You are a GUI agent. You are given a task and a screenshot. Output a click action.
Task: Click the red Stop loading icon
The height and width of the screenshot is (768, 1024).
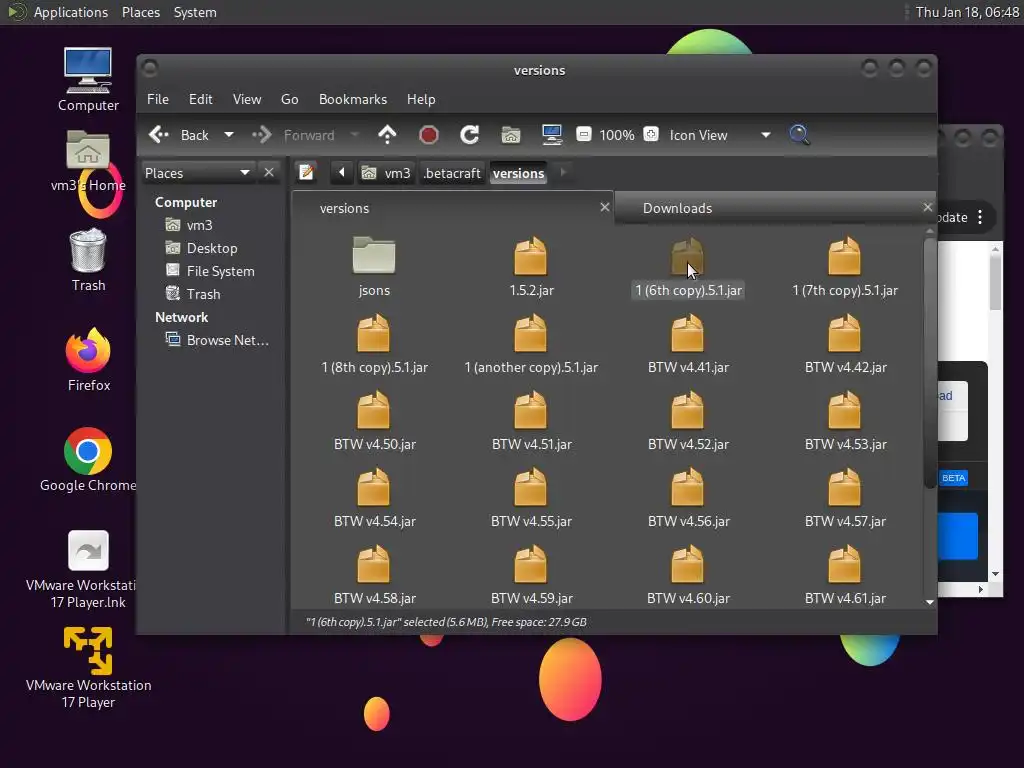(x=428, y=135)
